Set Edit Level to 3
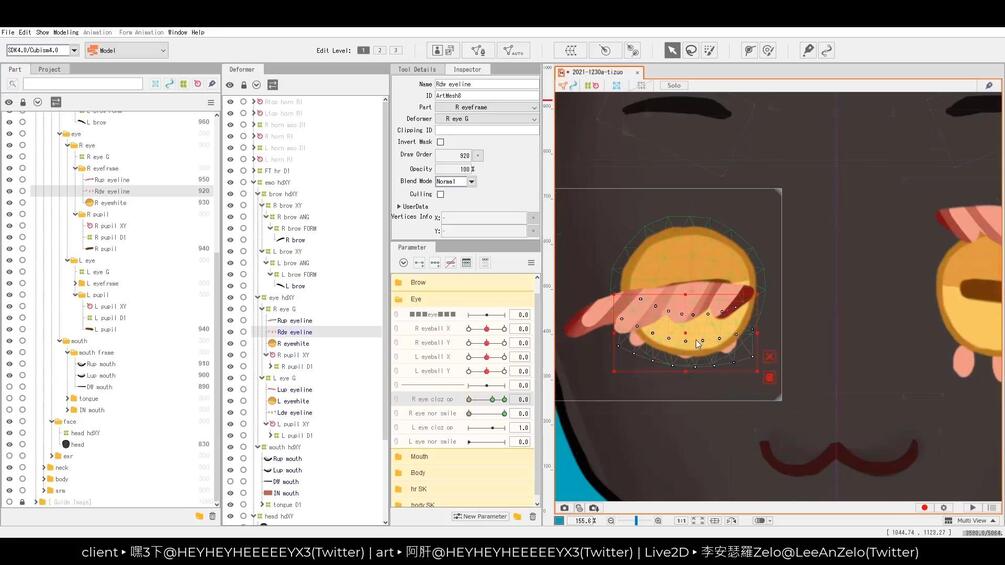The height and width of the screenshot is (565, 1005). pos(396,50)
